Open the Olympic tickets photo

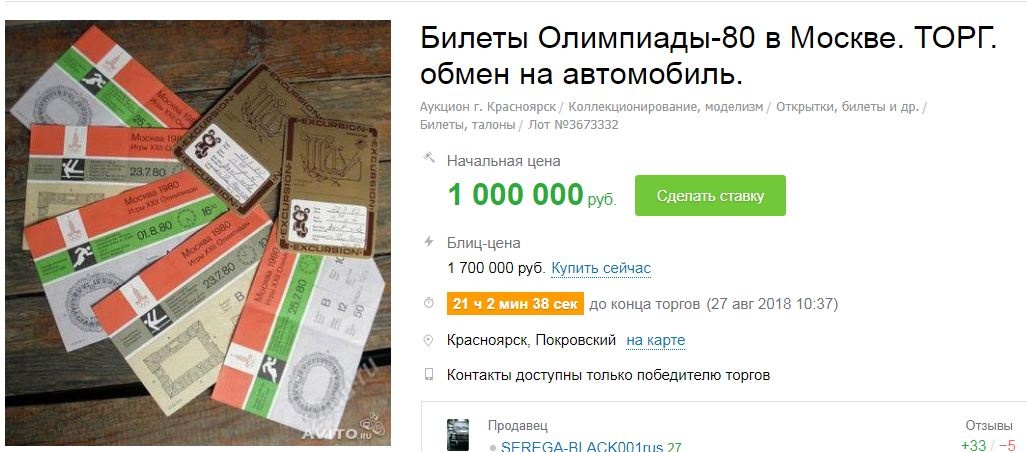[x=198, y=233]
